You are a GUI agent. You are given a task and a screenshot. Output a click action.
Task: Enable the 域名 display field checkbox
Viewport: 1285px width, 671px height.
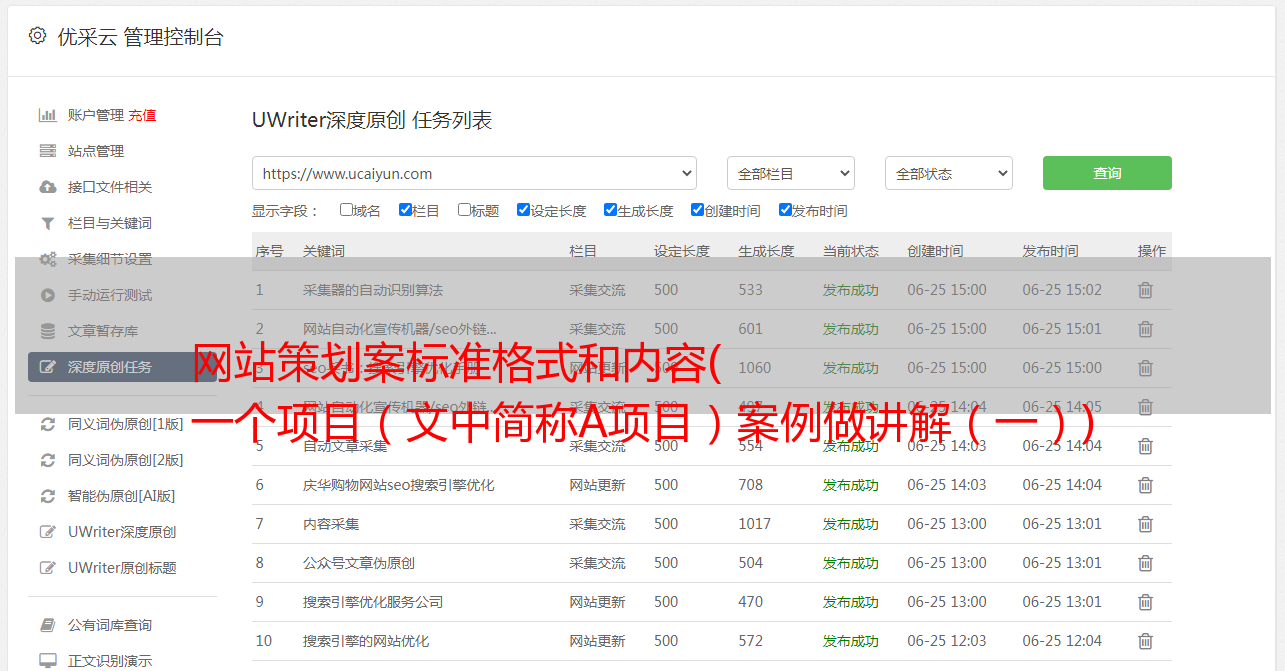point(346,210)
